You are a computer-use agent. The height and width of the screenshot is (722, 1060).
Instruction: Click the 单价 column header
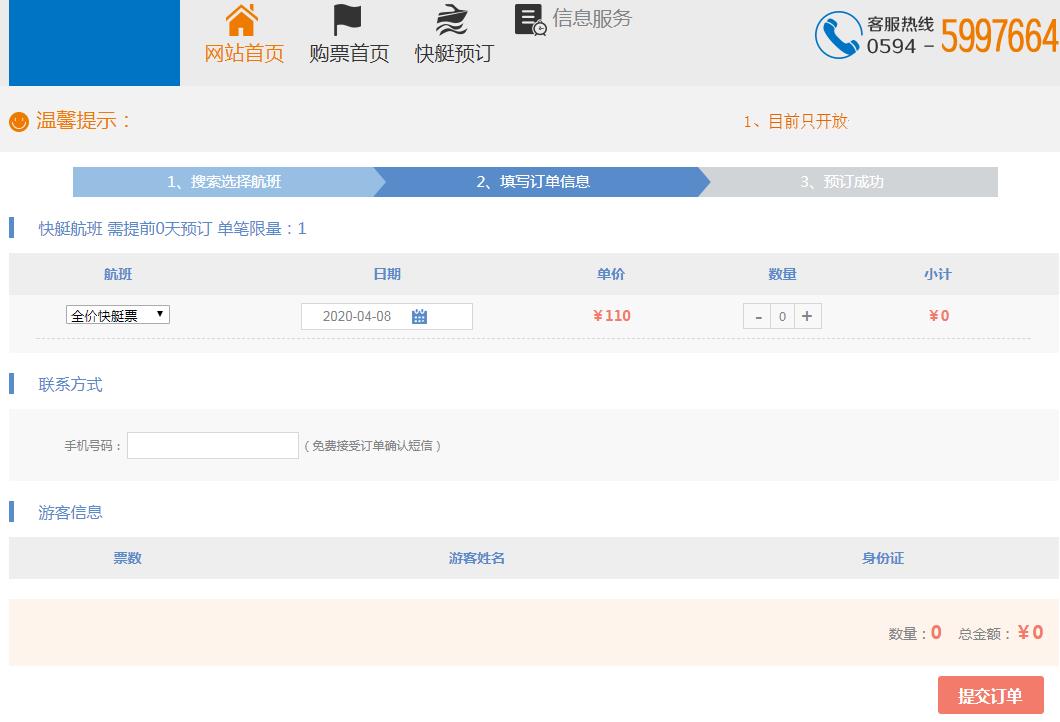tap(610, 274)
